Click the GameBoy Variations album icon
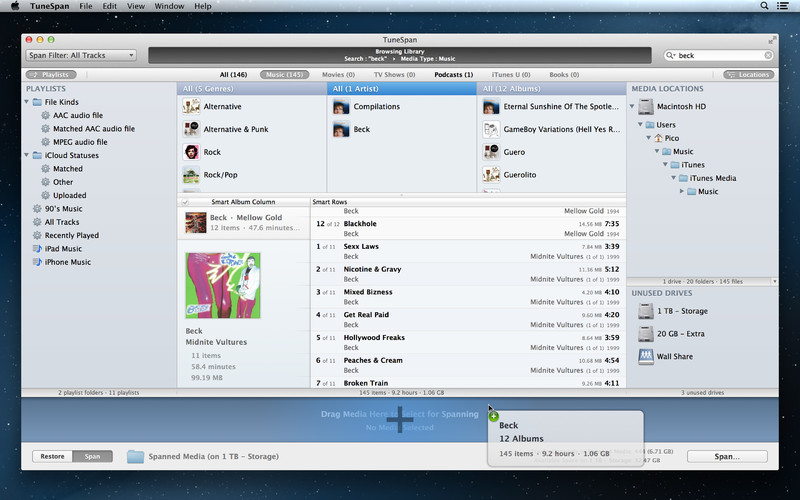The height and width of the screenshot is (500, 800). click(491, 129)
